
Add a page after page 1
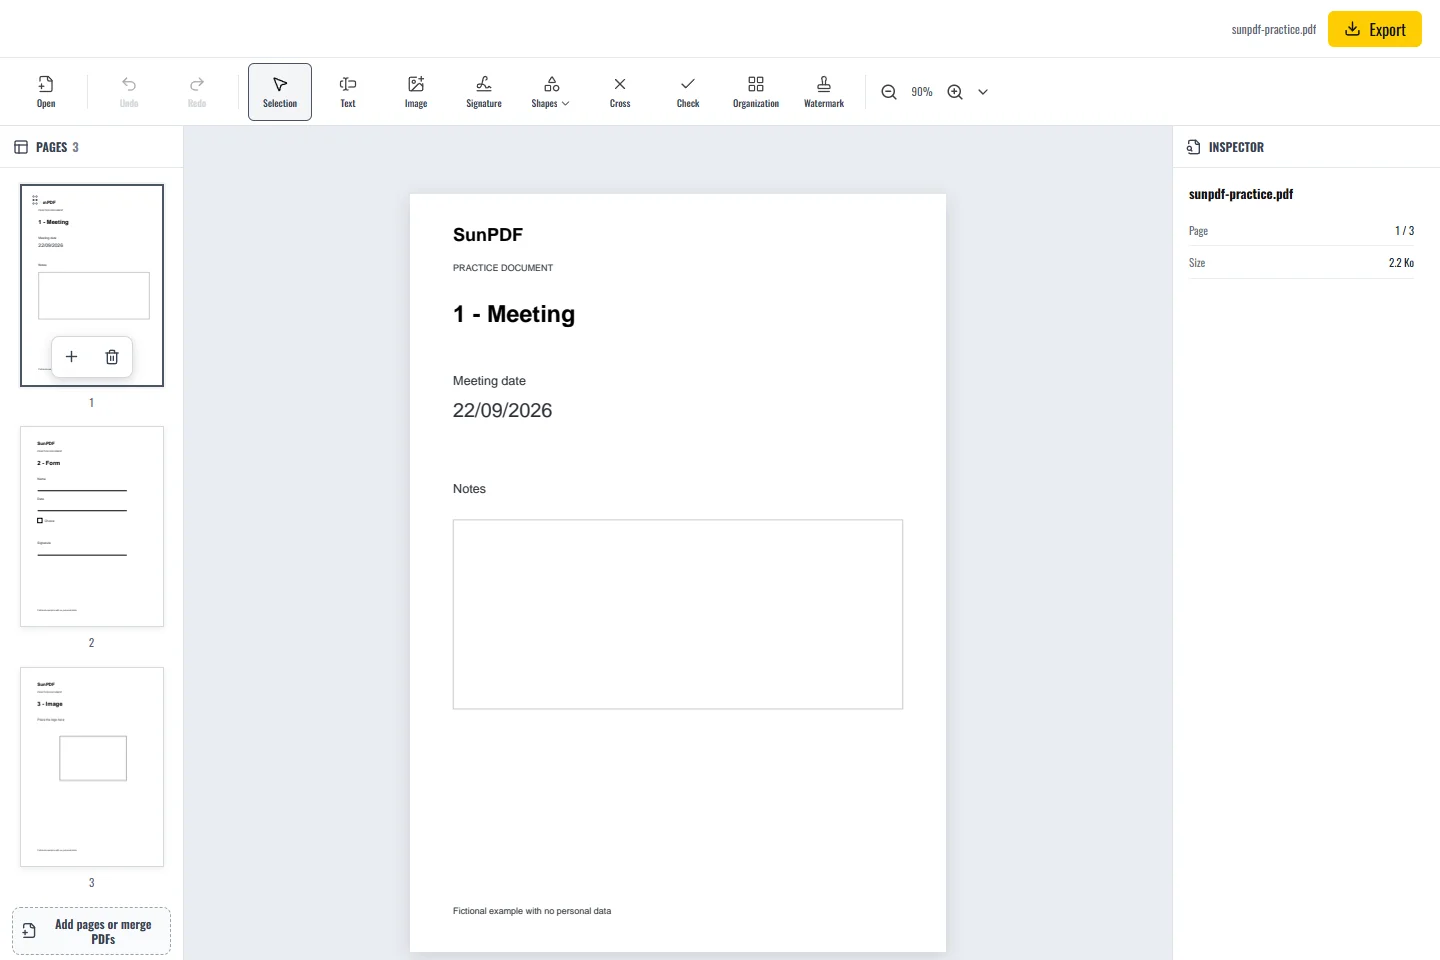[x=71, y=357]
